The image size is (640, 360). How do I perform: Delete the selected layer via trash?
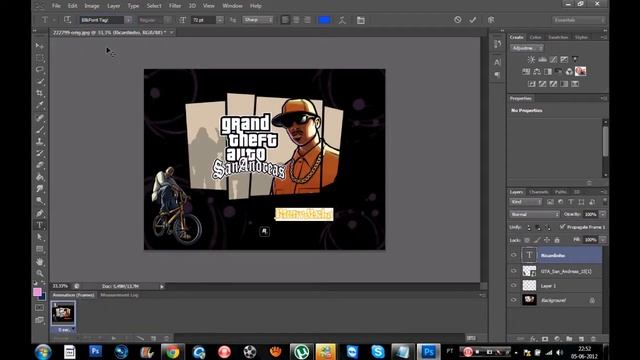pos(593,339)
